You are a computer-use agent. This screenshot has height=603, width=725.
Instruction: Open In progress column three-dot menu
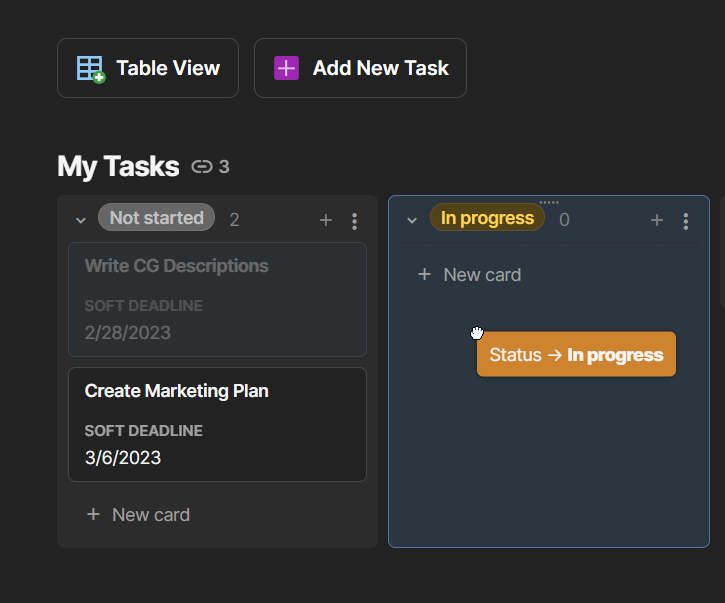(x=685, y=220)
